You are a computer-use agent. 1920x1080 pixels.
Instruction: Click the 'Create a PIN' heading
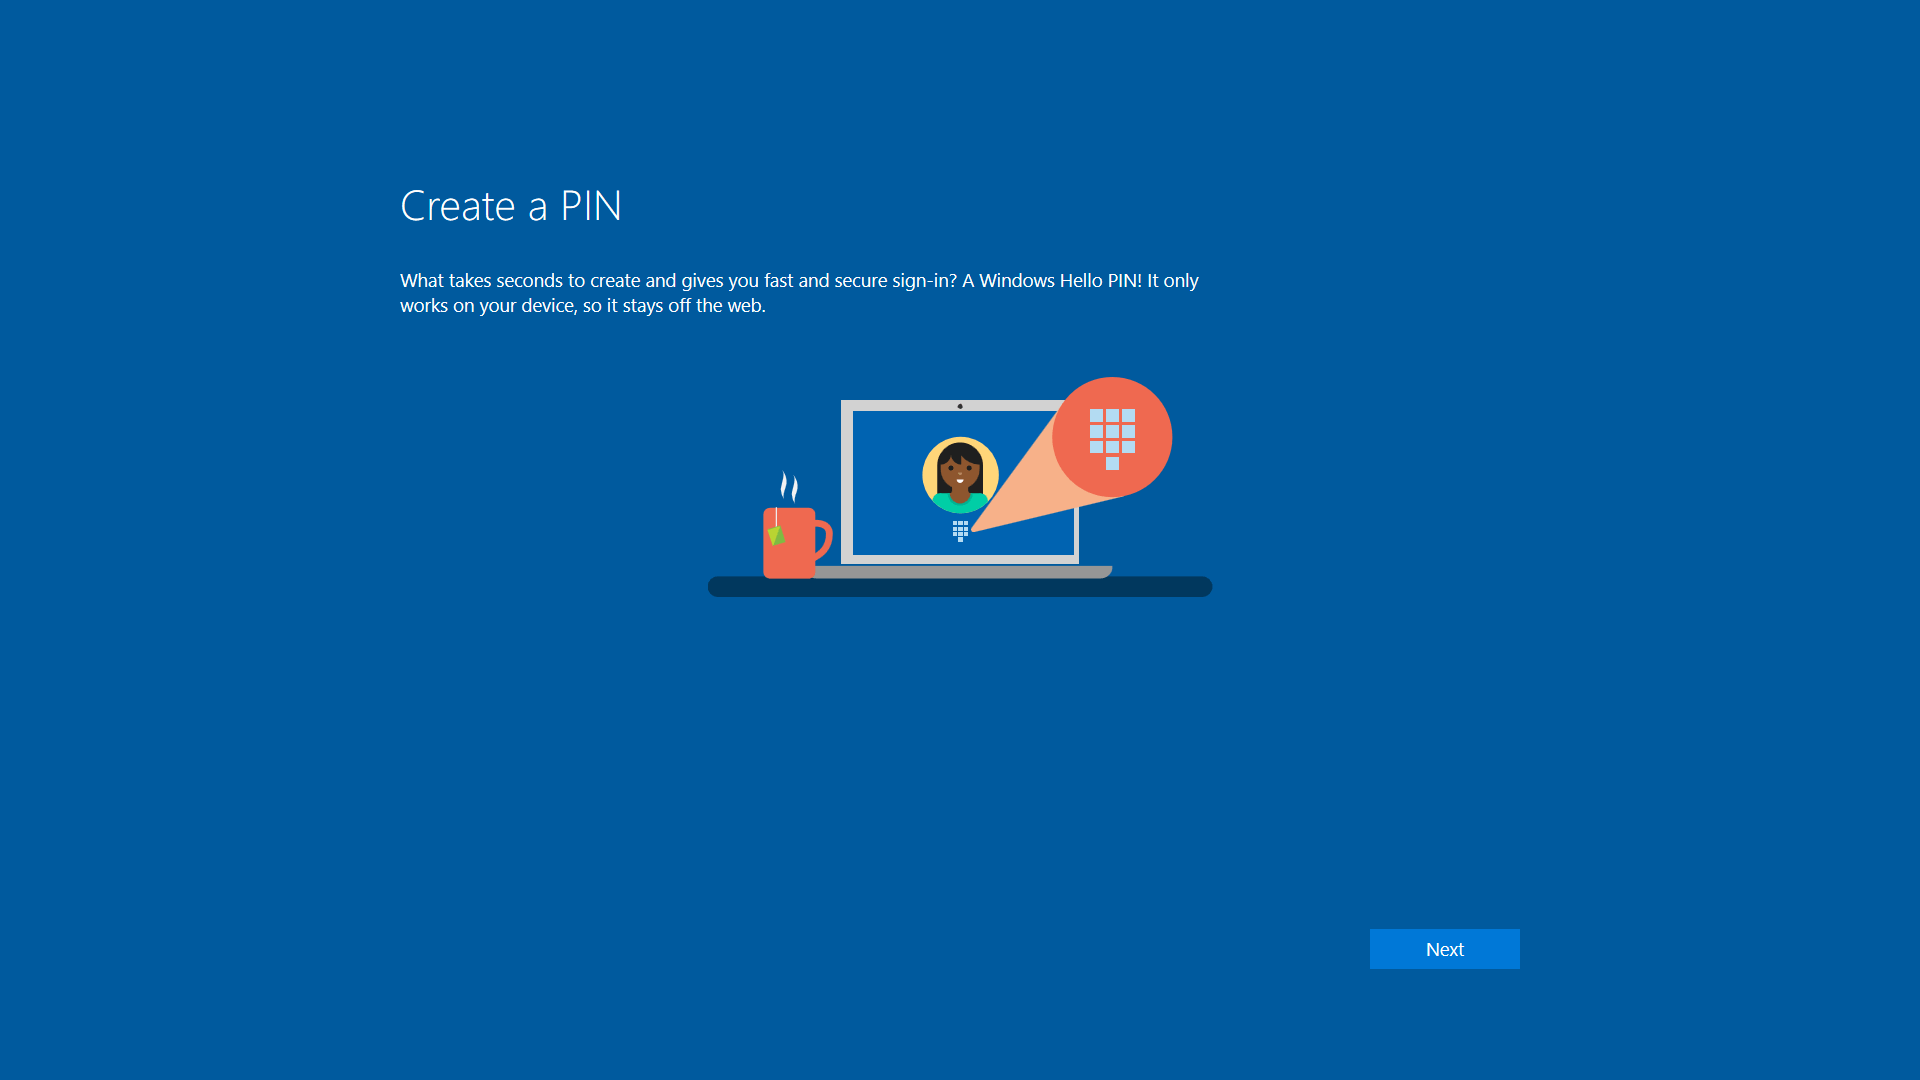coord(511,206)
